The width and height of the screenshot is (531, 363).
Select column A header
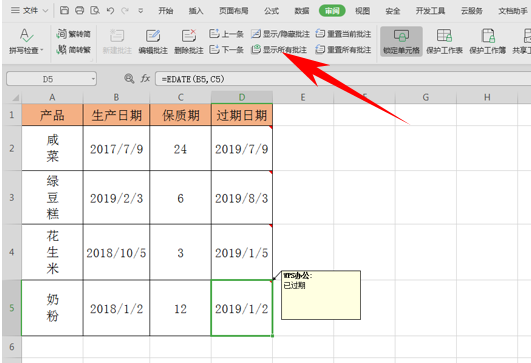[x=52, y=98]
